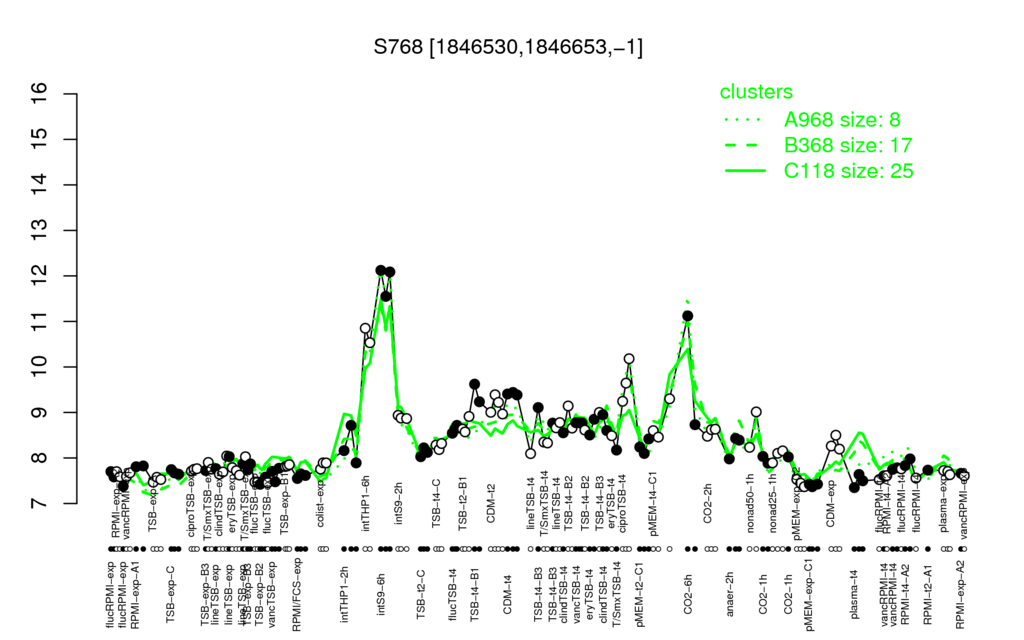Screen dimensions: 1024x640
Task: Click the 'intTHP1-2h' x-axis label
Action: click(344, 593)
